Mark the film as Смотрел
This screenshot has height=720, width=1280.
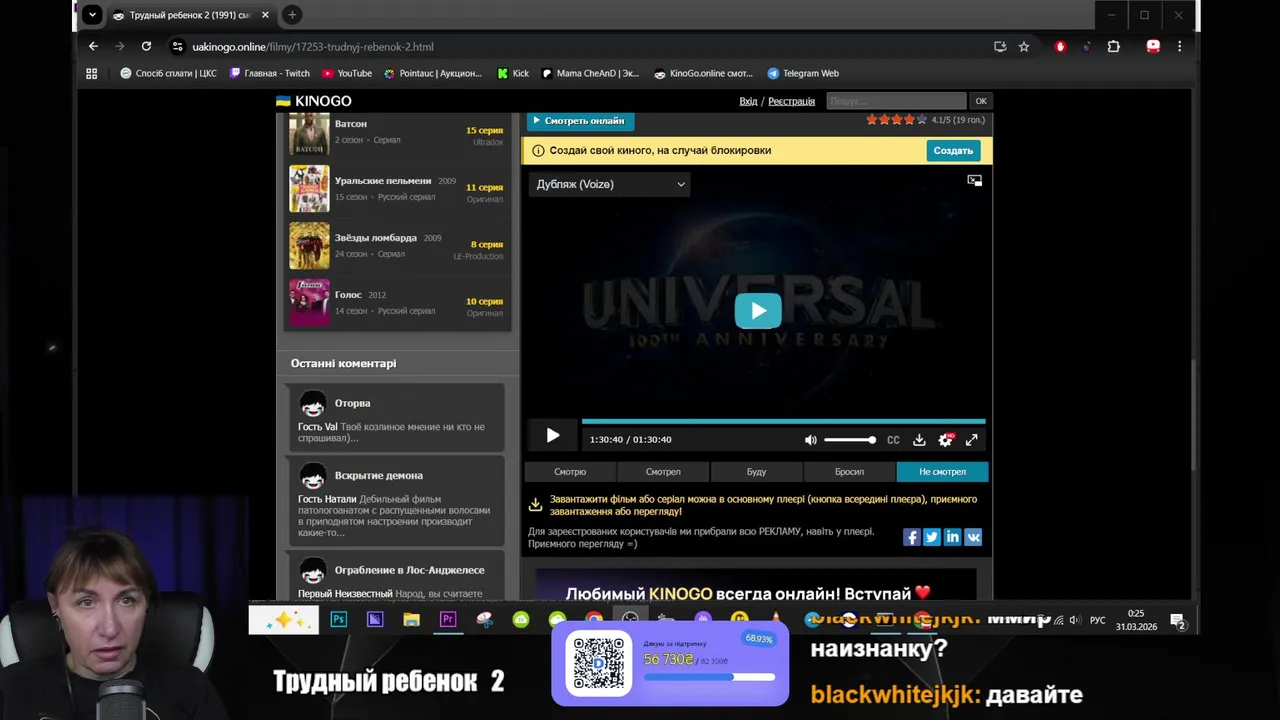(663, 472)
